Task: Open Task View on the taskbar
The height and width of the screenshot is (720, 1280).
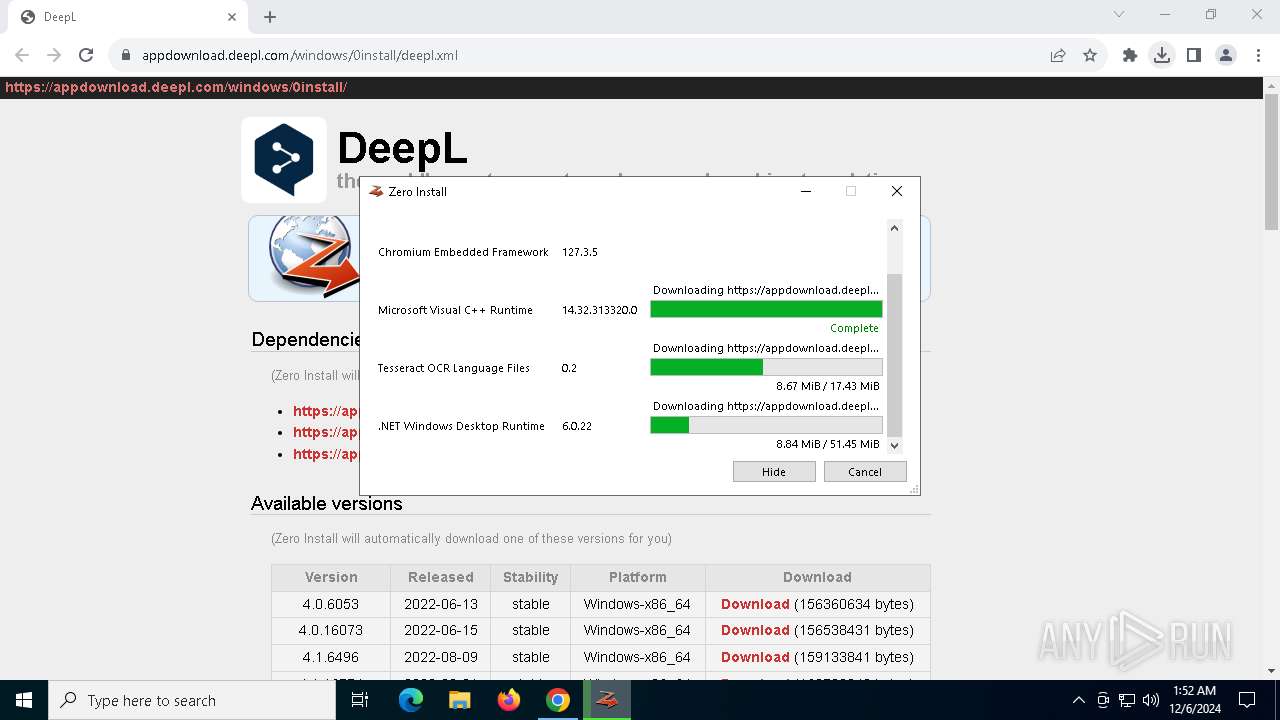Action: (x=360, y=700)
